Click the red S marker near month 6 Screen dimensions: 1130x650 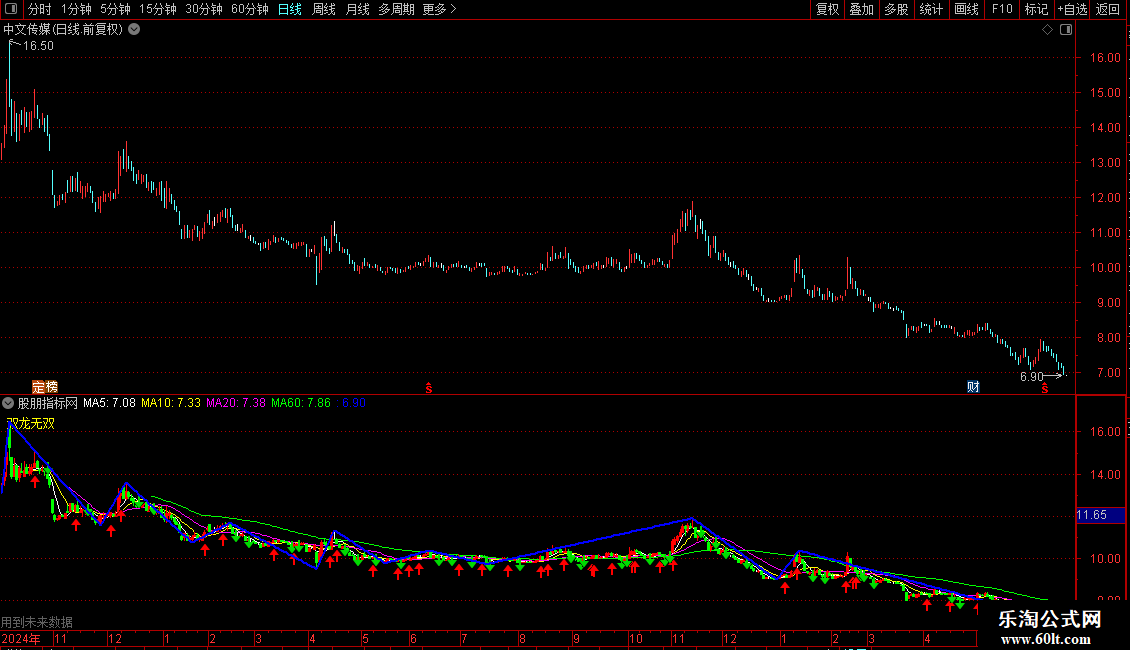point(429,388)
